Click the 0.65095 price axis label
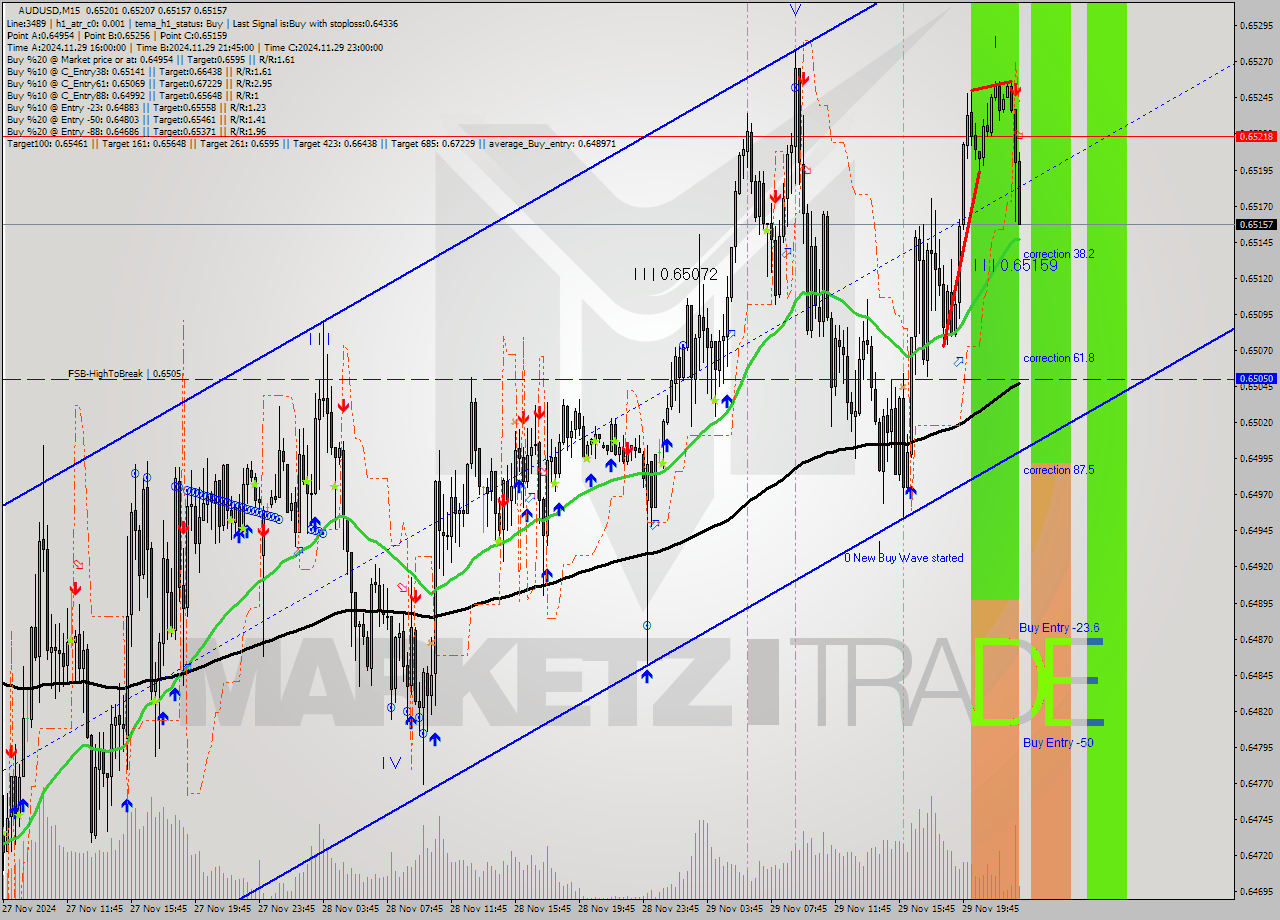The width and height of the screenshot is (1280, 920). (x=1256, y=314)
